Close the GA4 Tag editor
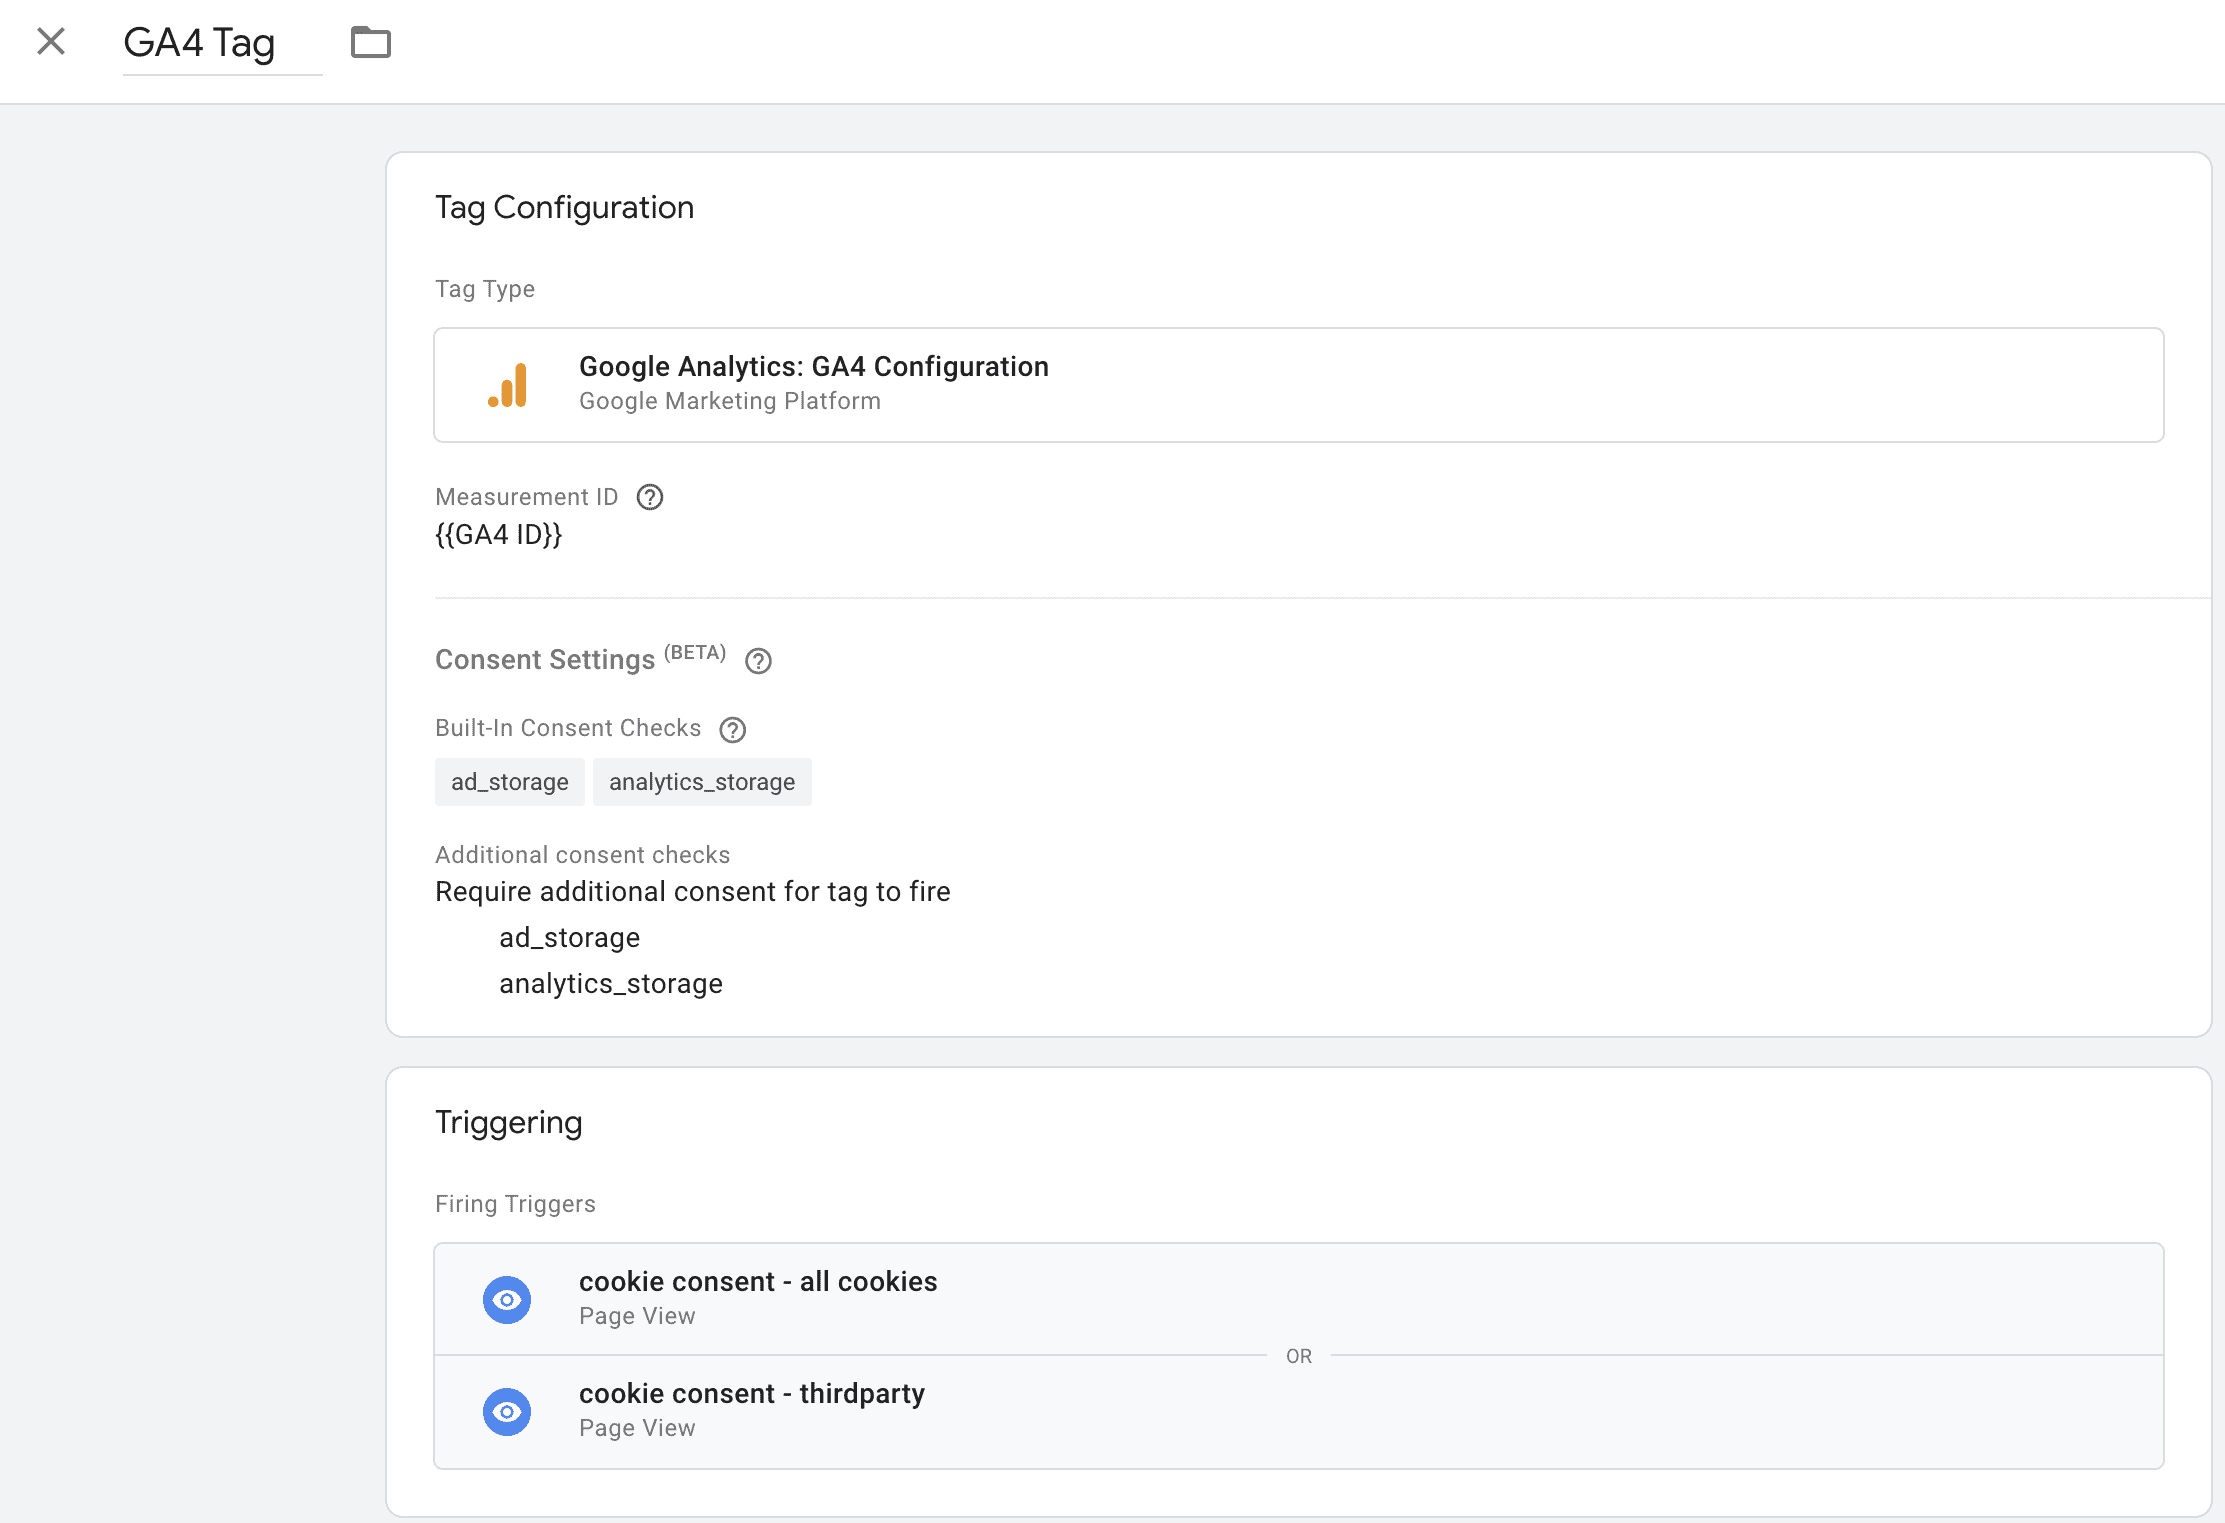 (51, 42)
